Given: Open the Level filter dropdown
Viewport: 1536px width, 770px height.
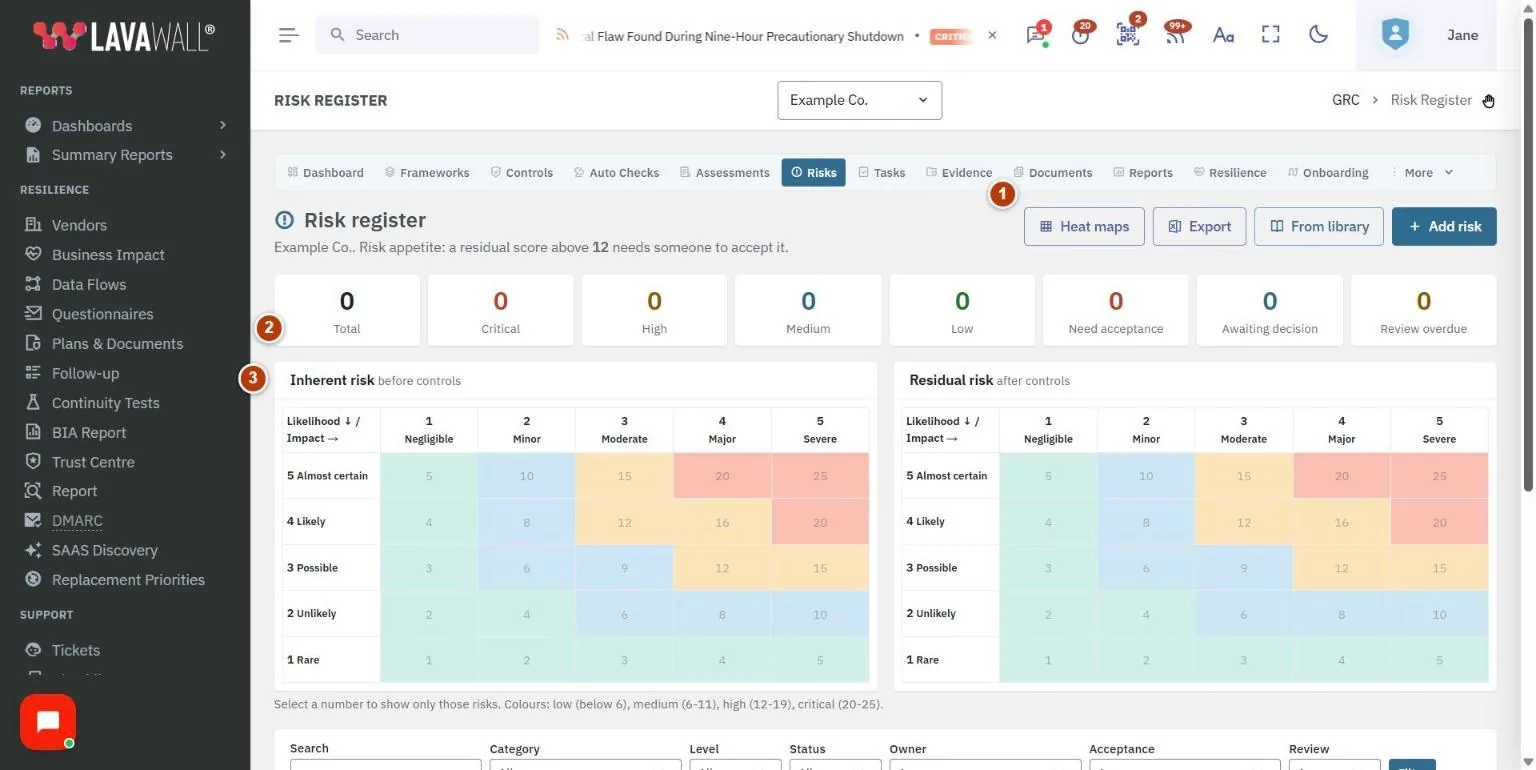Looking at the screenshot, I should coord(735,765).
